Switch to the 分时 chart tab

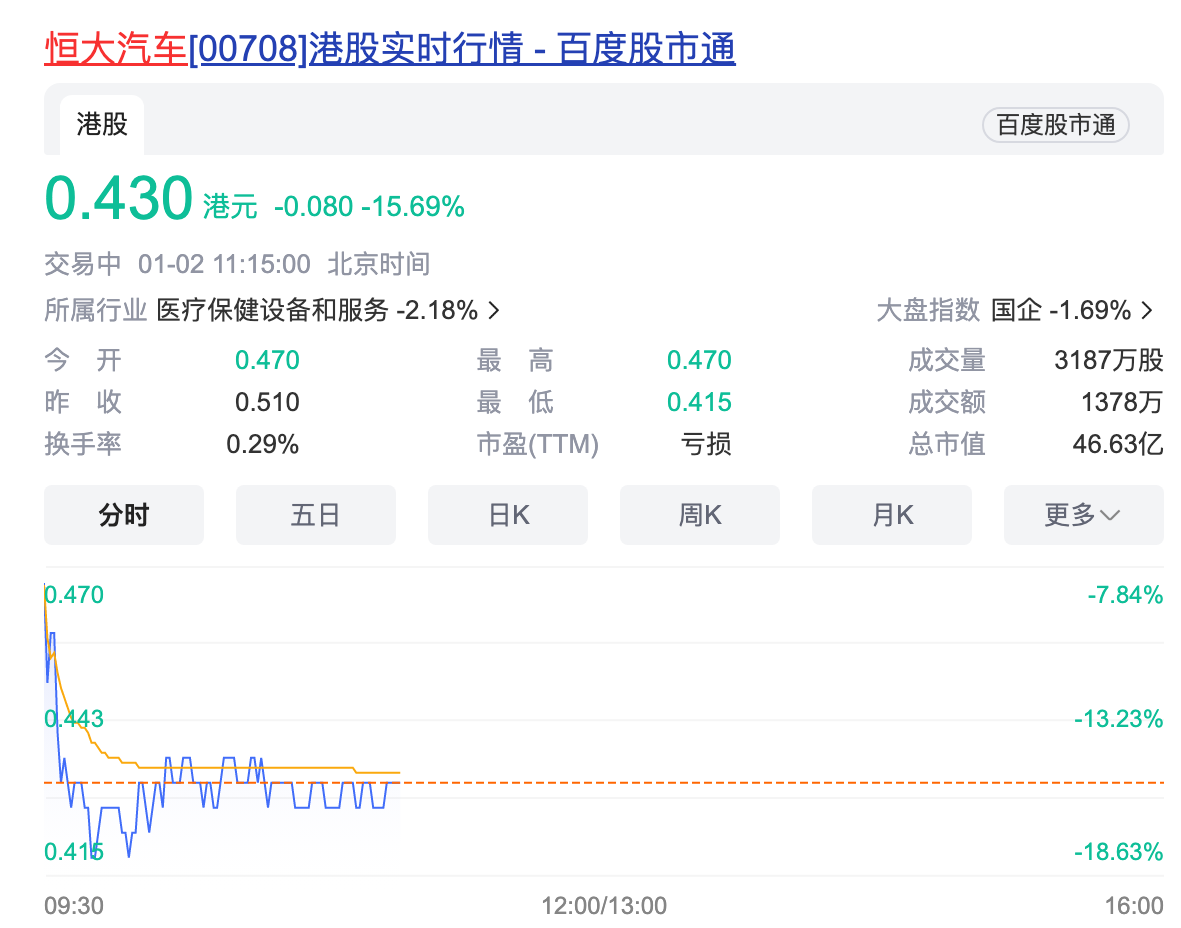tap(124, 515)
